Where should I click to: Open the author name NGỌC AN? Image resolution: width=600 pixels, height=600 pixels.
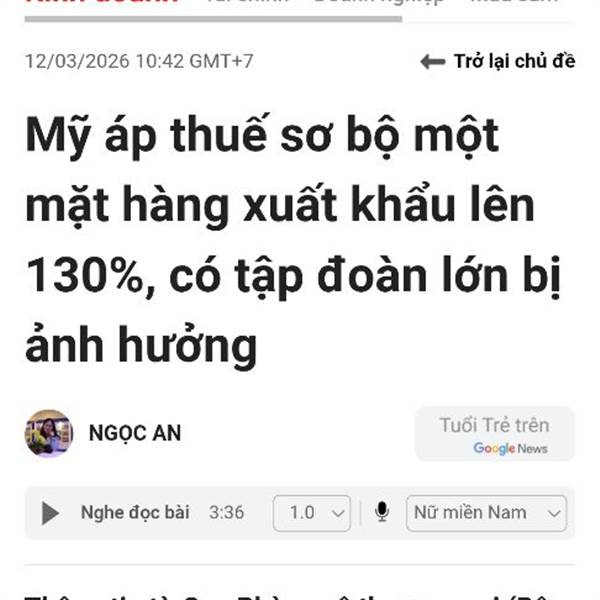click(135, 433)
